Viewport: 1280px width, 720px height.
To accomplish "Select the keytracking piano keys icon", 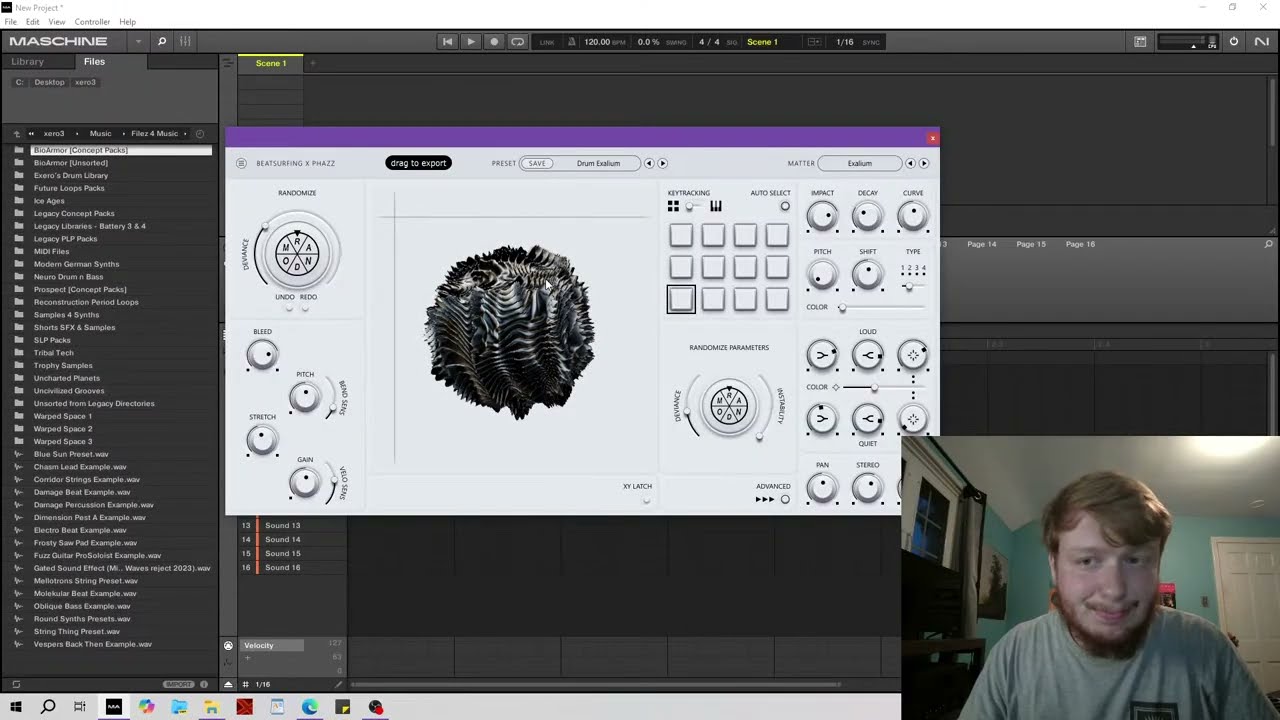I will pos(716,206).
